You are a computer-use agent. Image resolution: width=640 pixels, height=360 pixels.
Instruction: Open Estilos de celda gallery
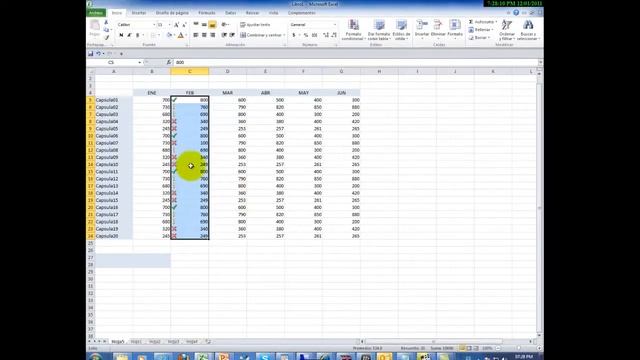[401, 30]
